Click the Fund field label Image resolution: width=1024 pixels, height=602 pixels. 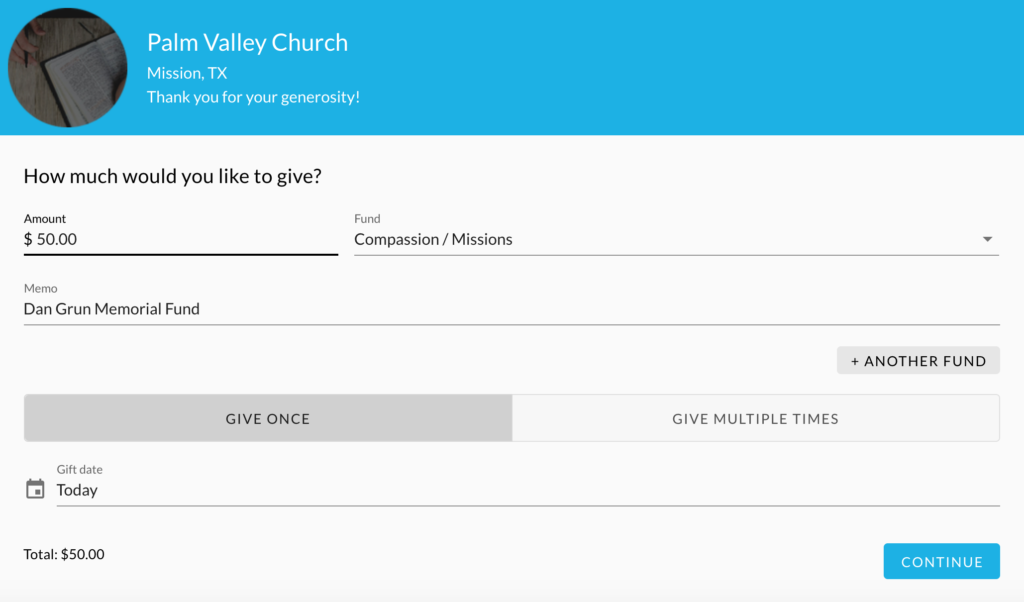coord(367,219)
